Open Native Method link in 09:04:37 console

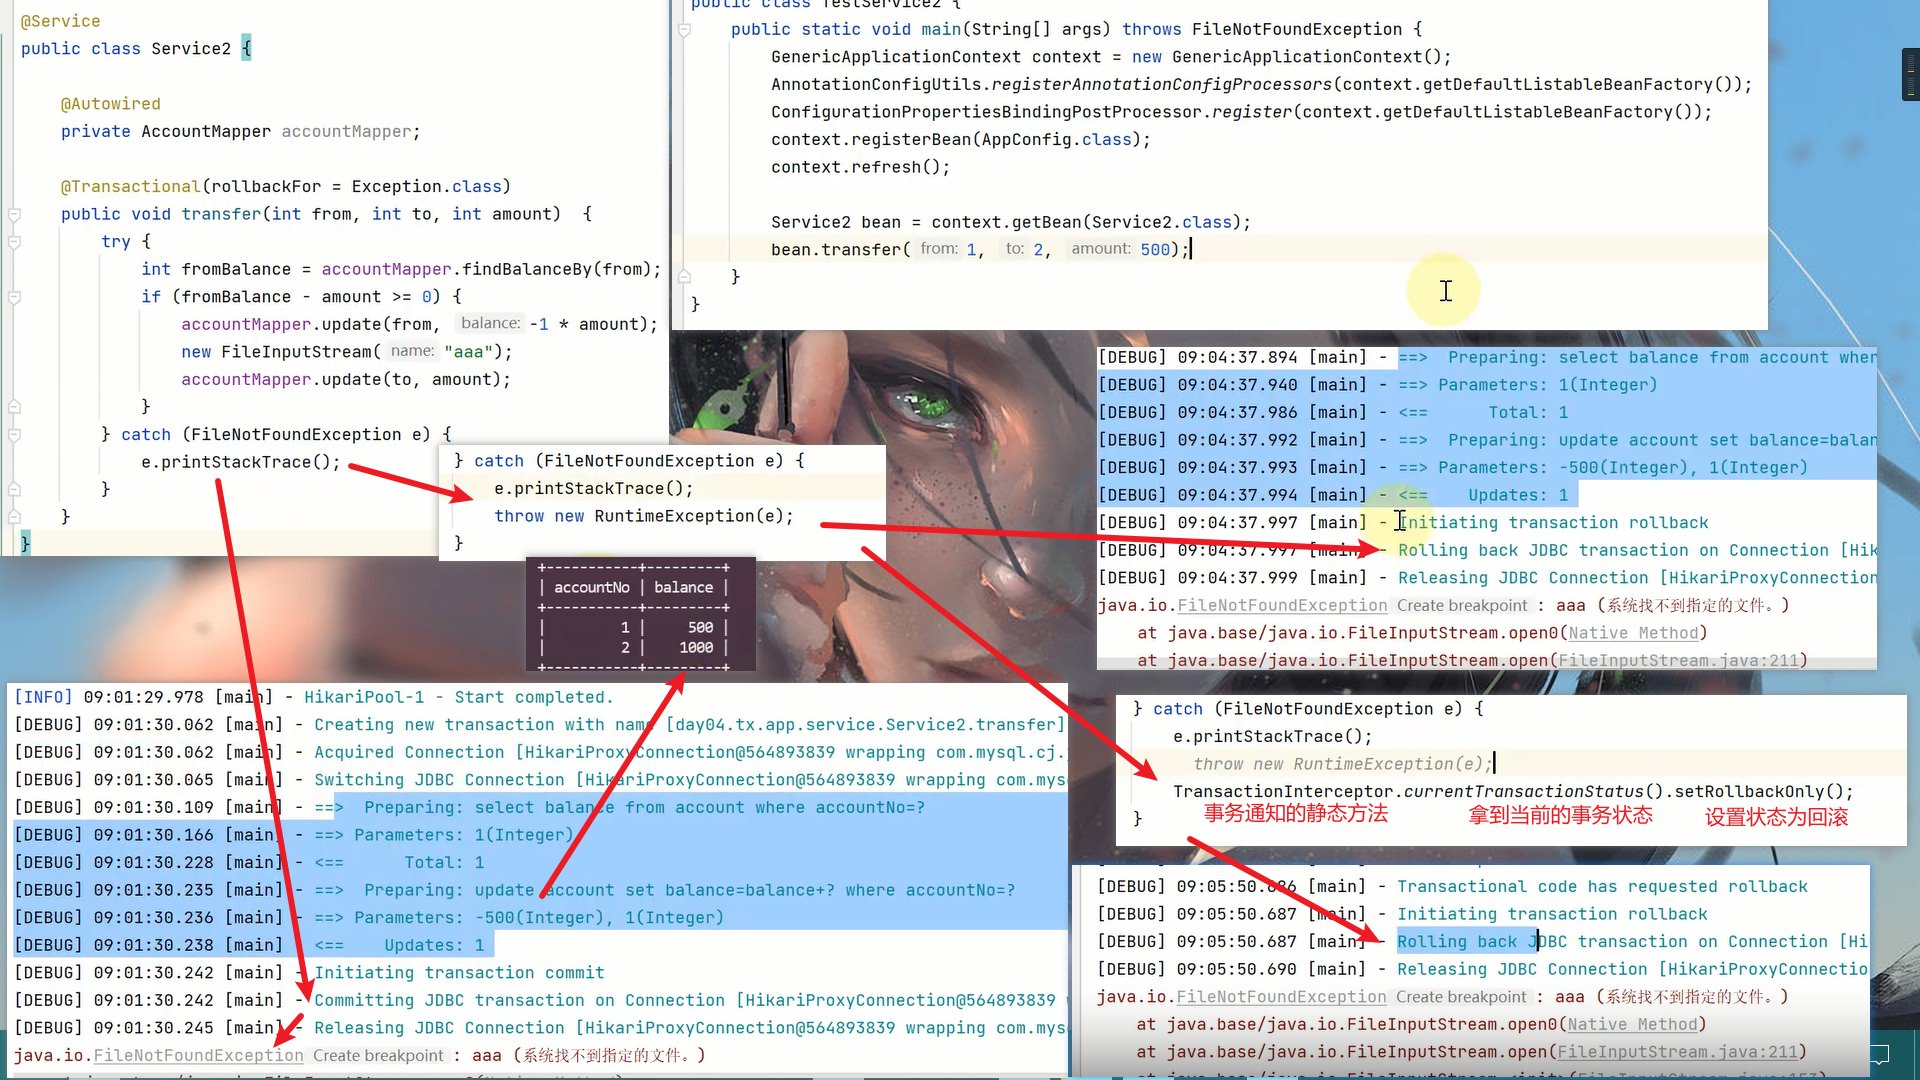coord(1633,633)
